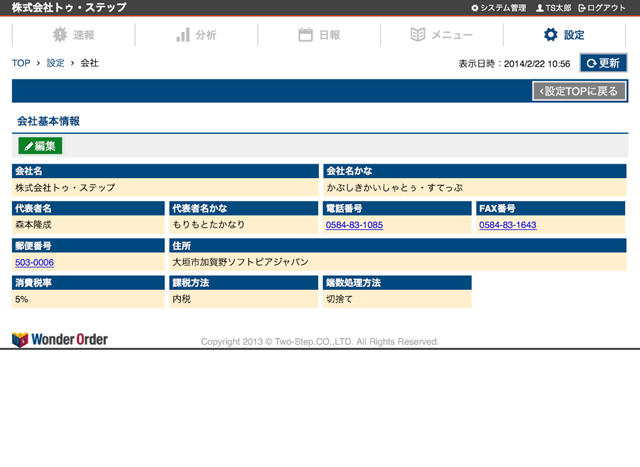The width and height of the screenshot is (640, 467).
Task: Click the ログアウト logout icon
Action: pyautogui.click(x=583, y=8)
